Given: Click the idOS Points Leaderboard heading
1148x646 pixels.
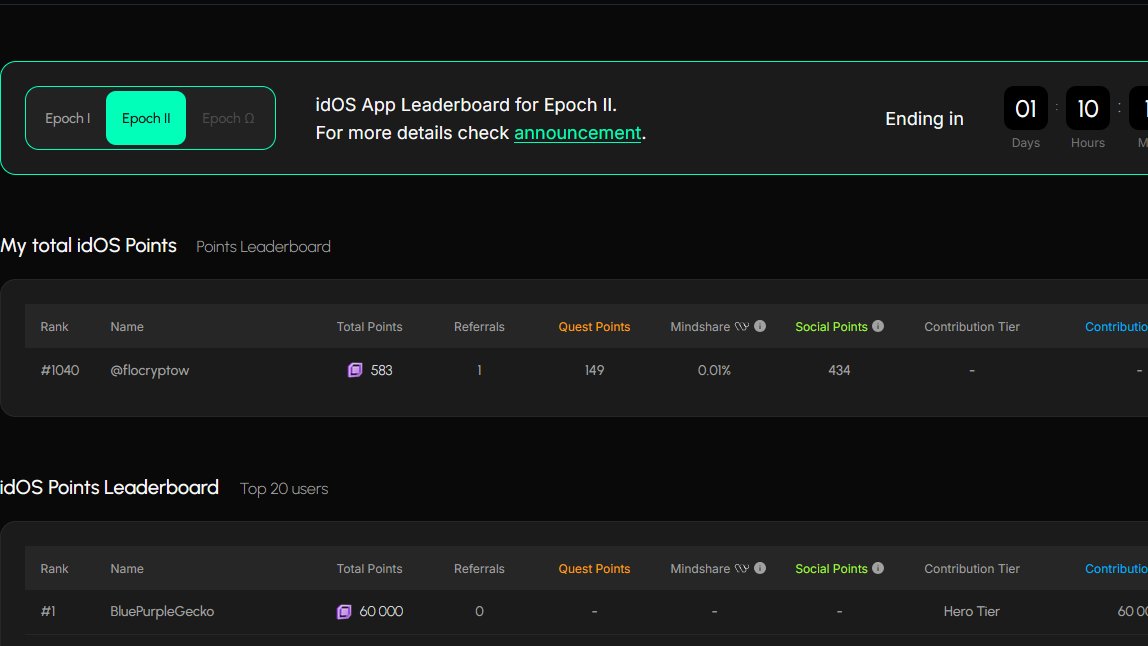Looking at the screenshot, I should pos(109,487).
